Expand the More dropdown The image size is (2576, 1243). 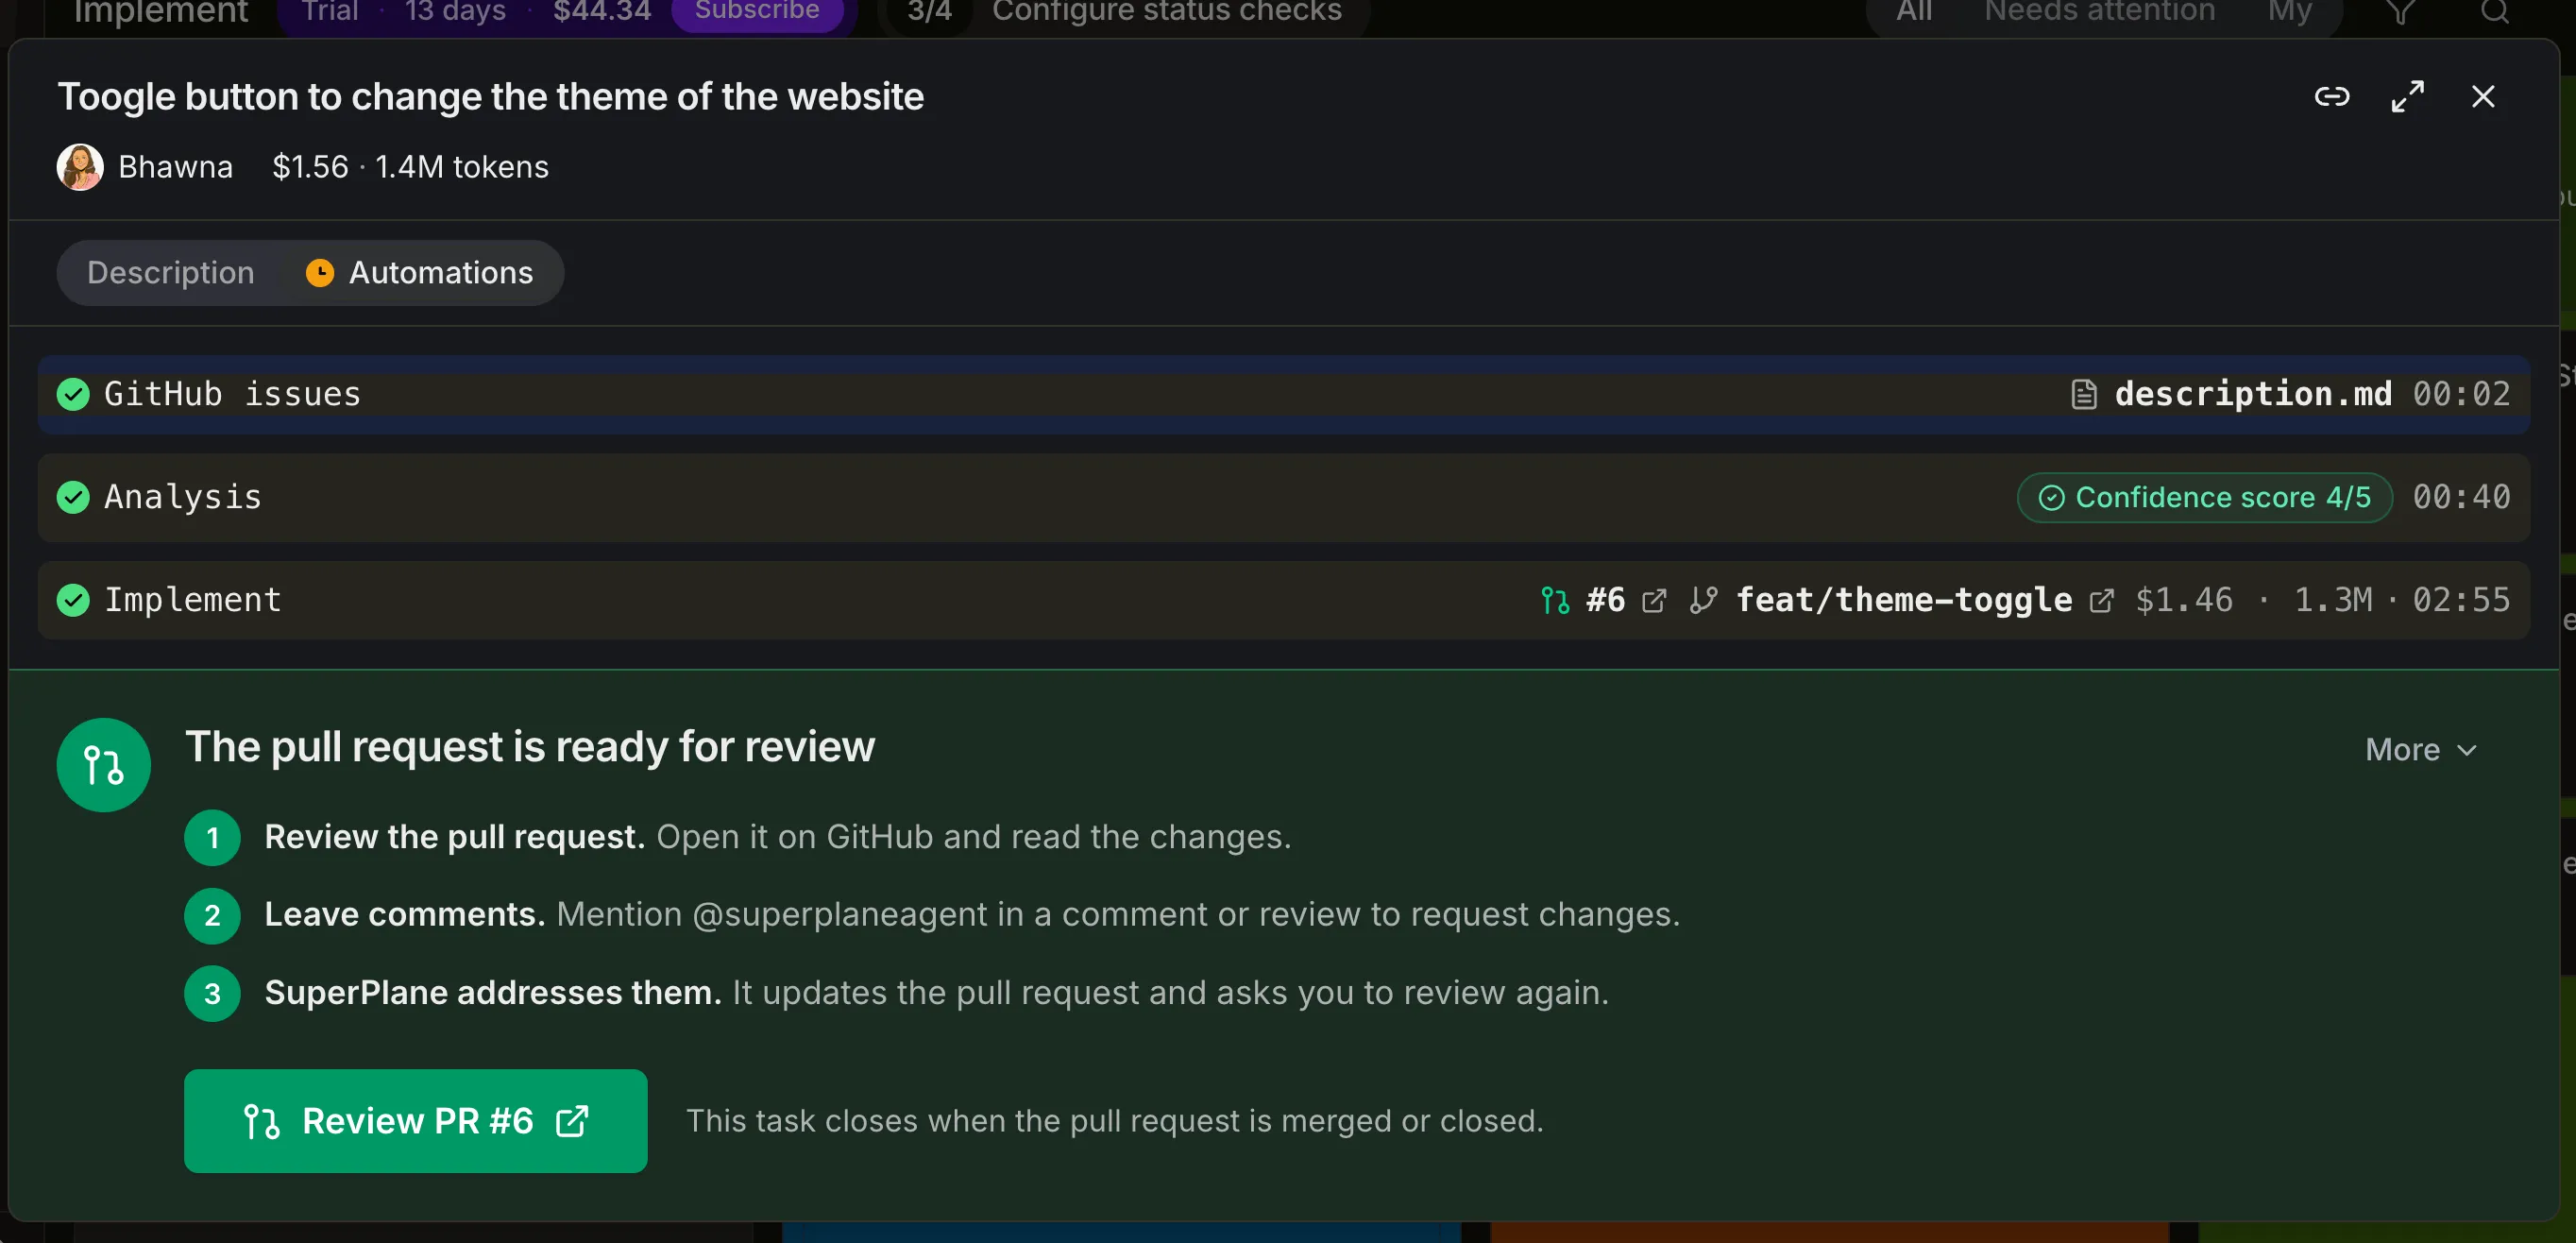click(x=2420, y=750)
